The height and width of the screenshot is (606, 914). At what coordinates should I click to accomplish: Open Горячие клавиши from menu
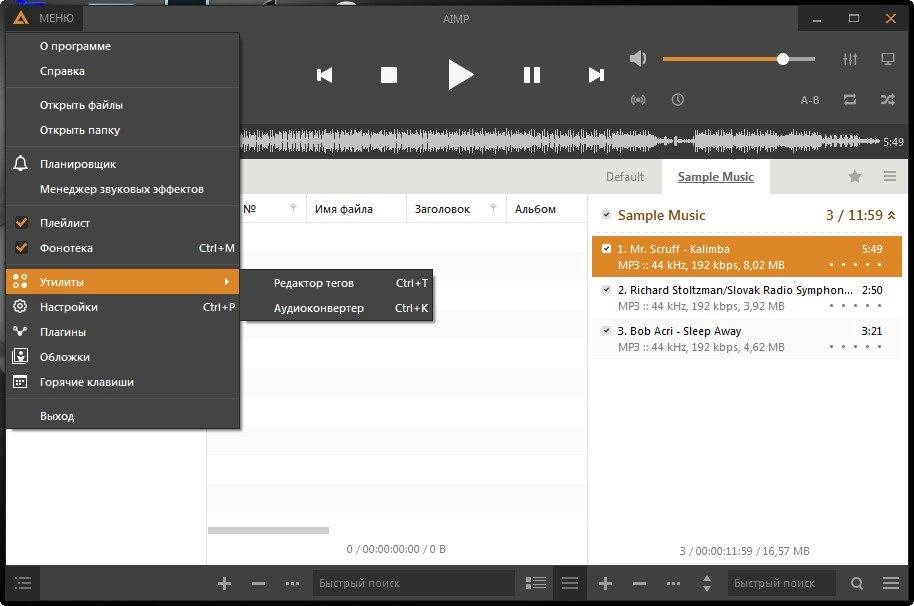point(122,382)
